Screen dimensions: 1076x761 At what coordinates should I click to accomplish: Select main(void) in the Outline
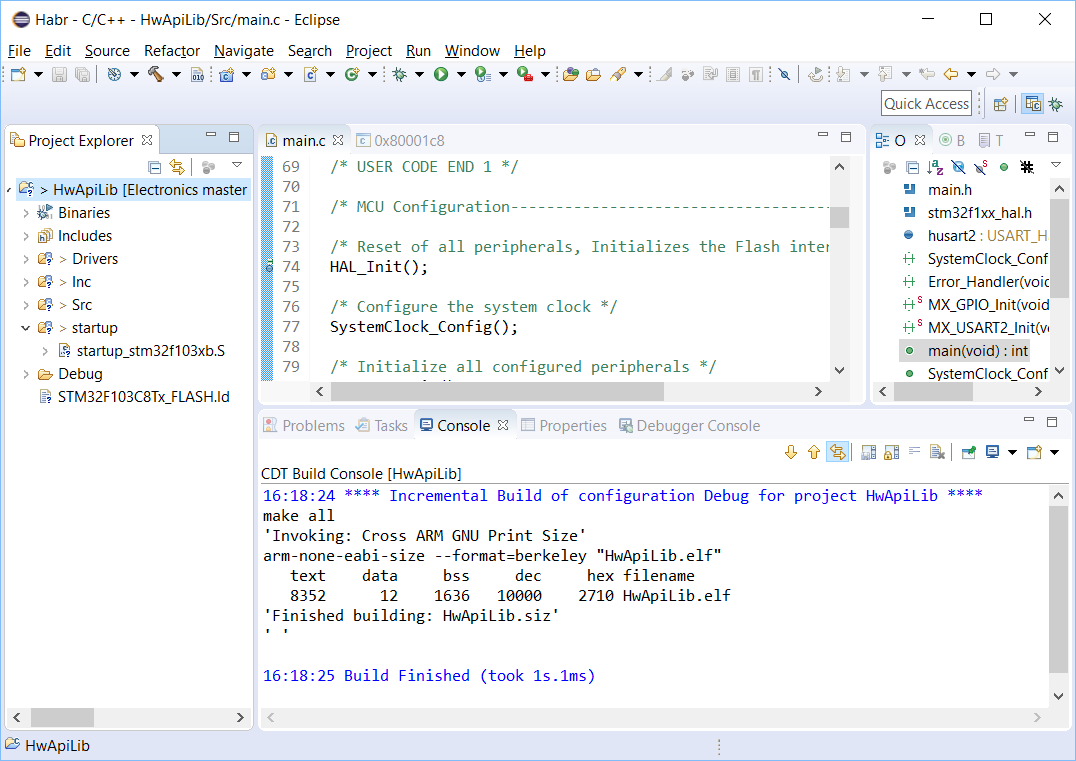[x=977, y=351]
